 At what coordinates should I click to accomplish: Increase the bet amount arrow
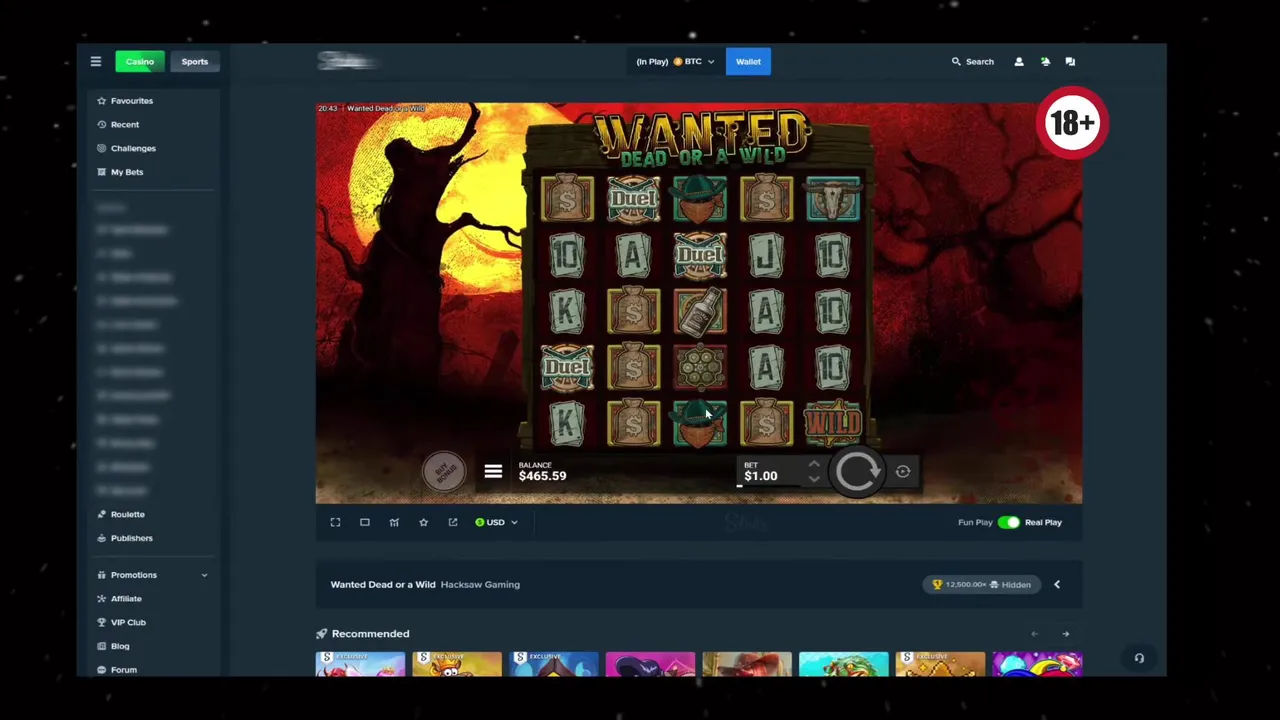click(x=814, y=464)
